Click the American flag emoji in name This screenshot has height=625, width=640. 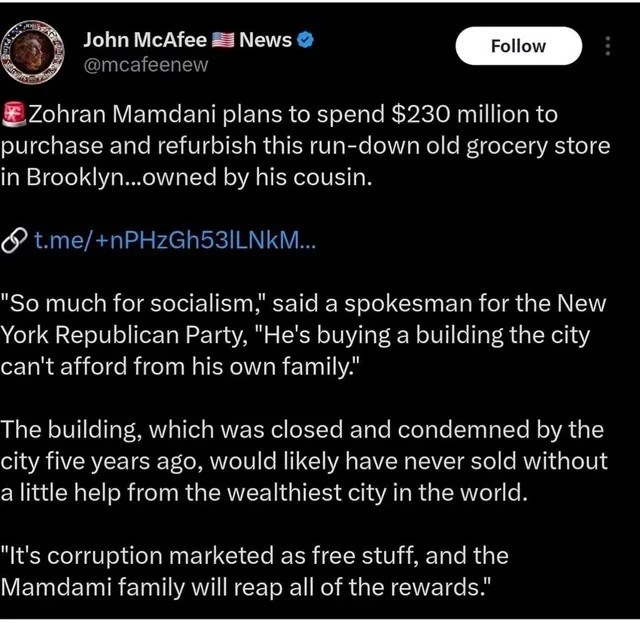tap(224, 40)
